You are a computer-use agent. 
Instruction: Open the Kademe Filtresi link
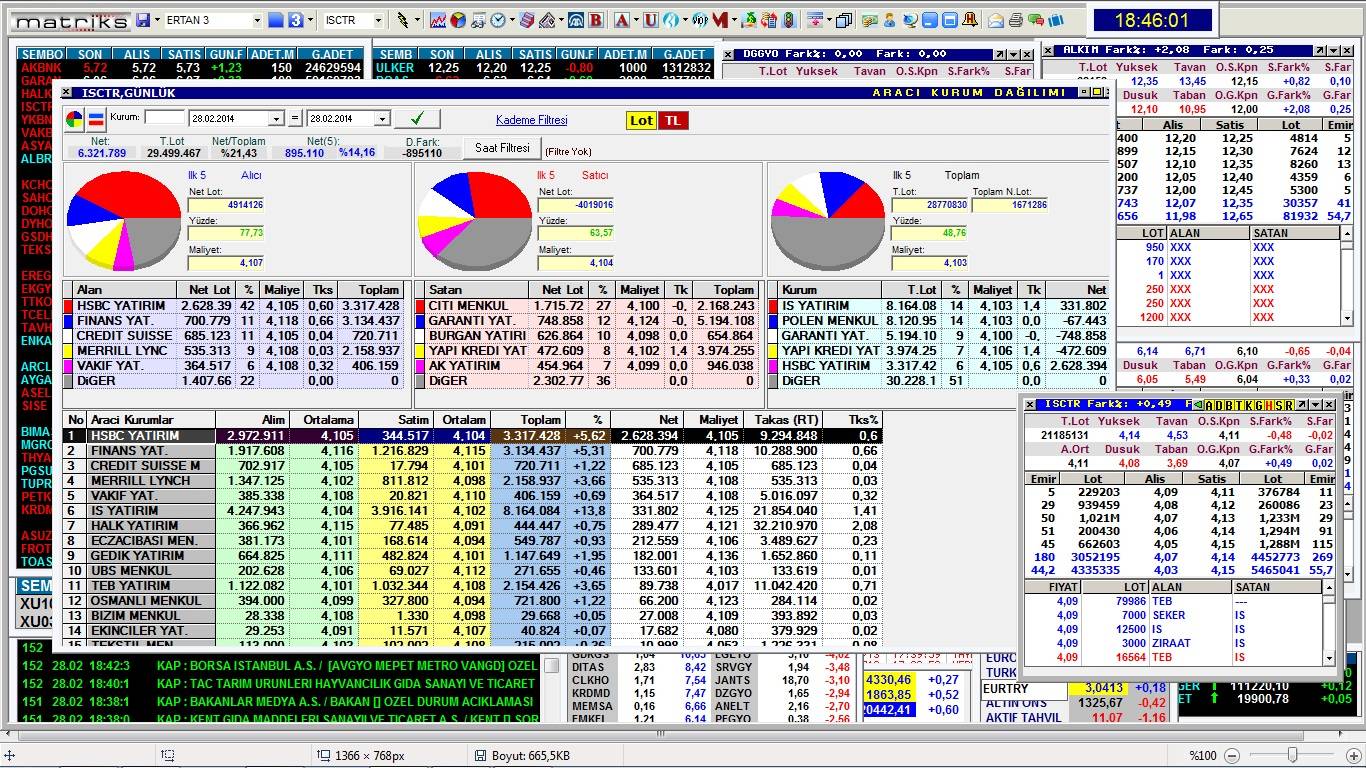click(531, 120)
